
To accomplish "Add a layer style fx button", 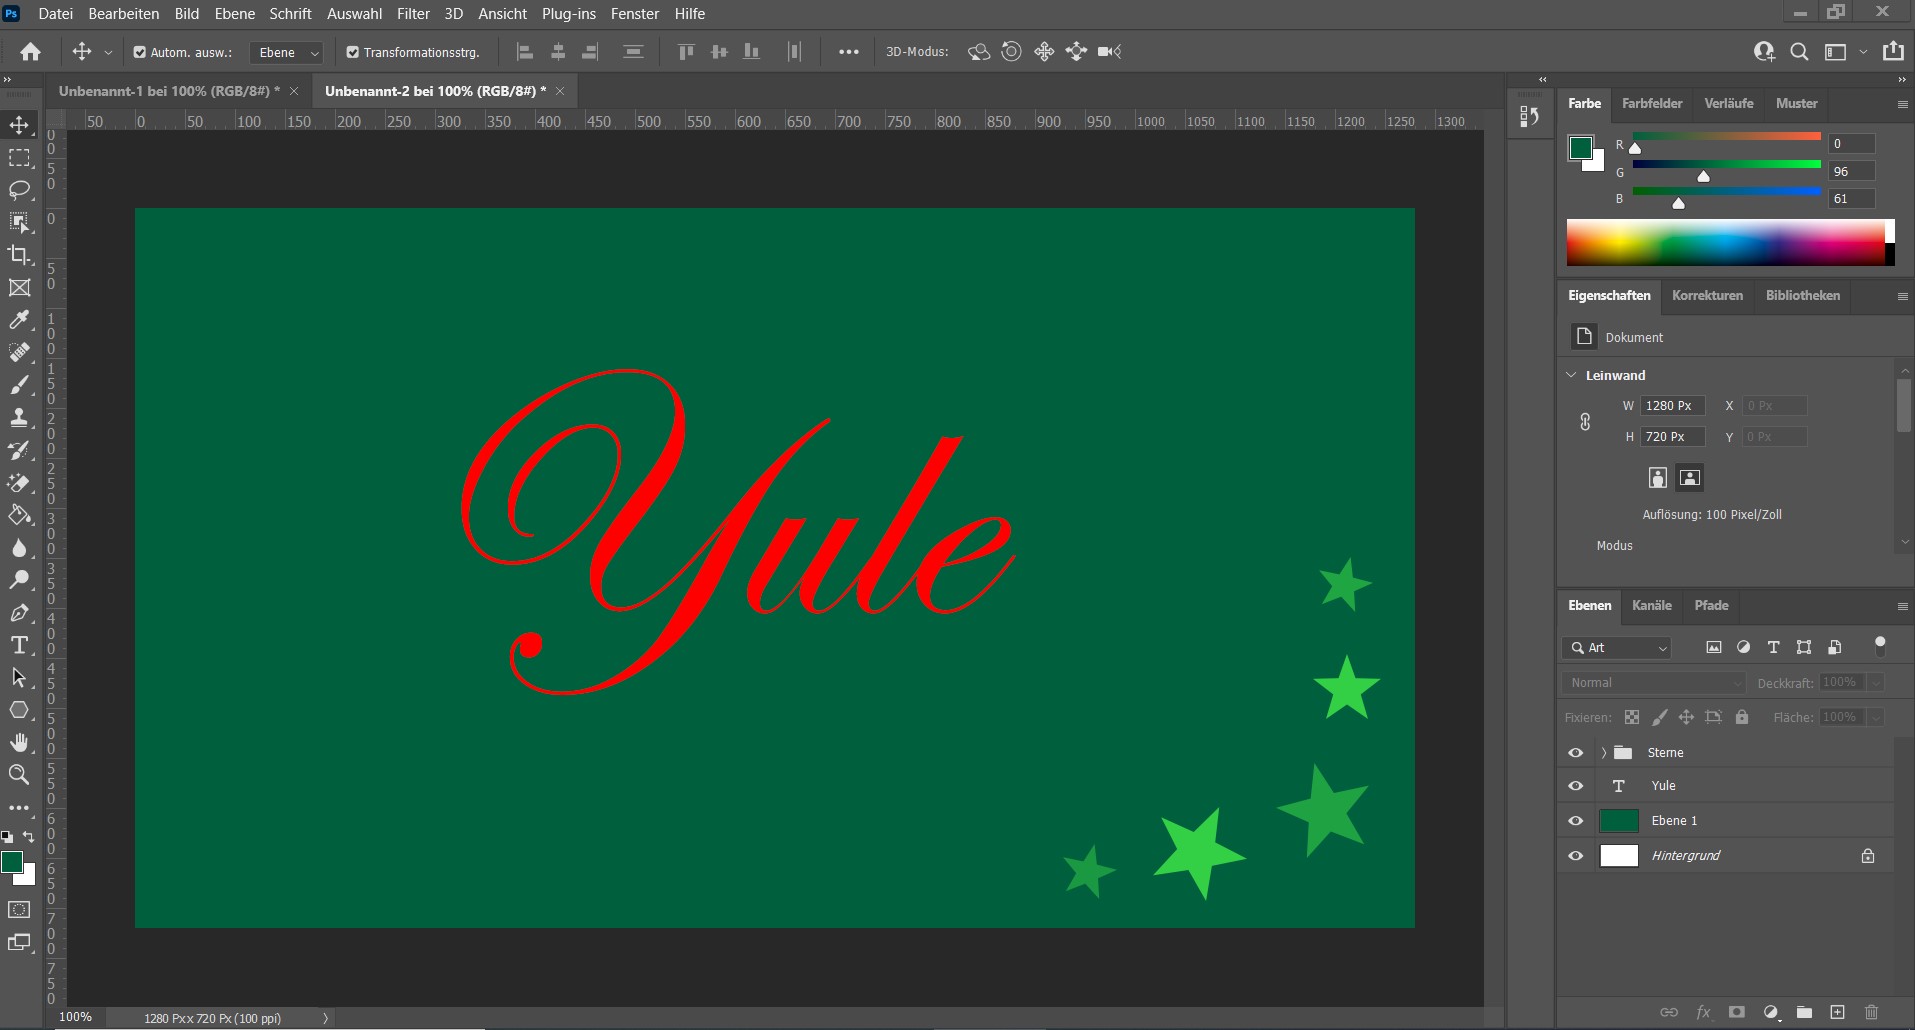I will 1703,1012.
